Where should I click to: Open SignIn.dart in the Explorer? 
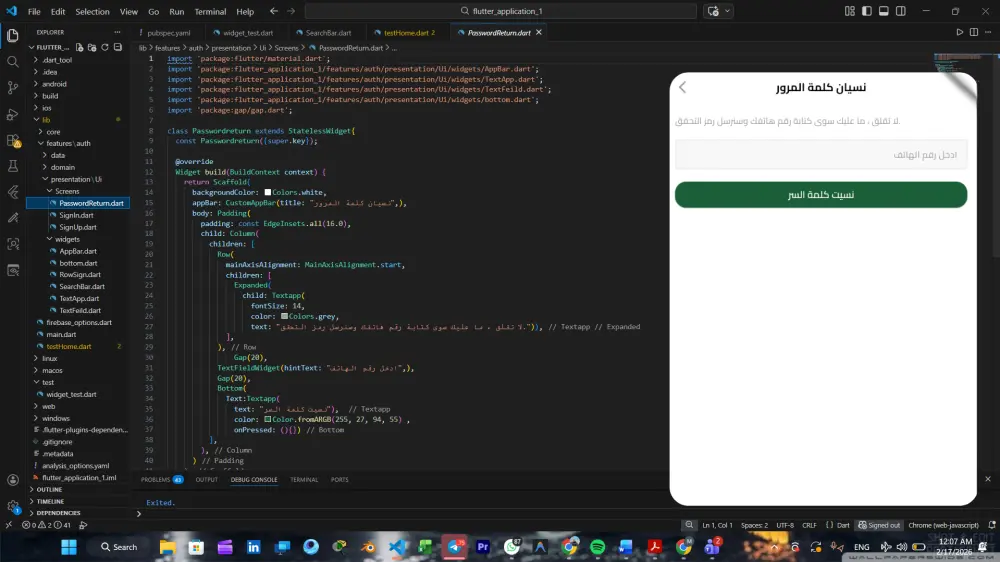pos(78,215)
